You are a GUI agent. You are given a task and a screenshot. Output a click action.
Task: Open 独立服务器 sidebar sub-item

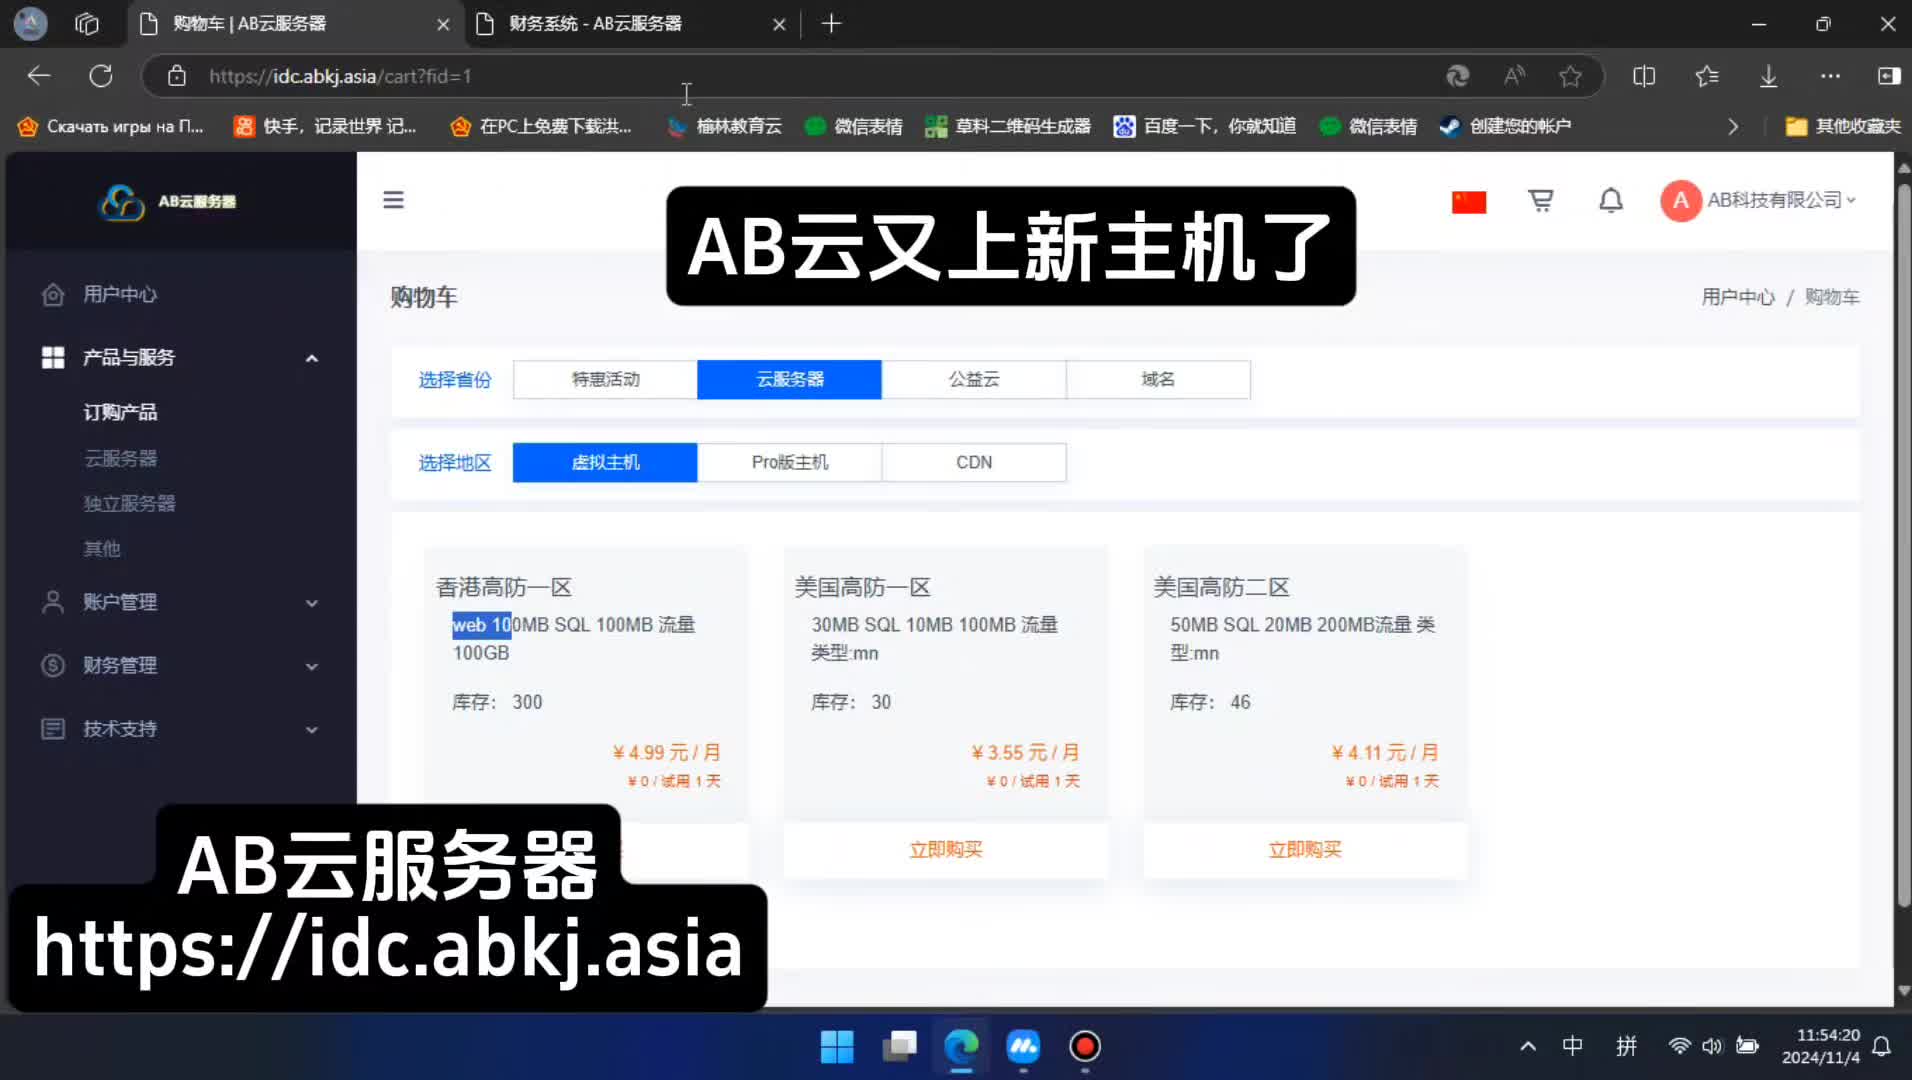point(129,504)
